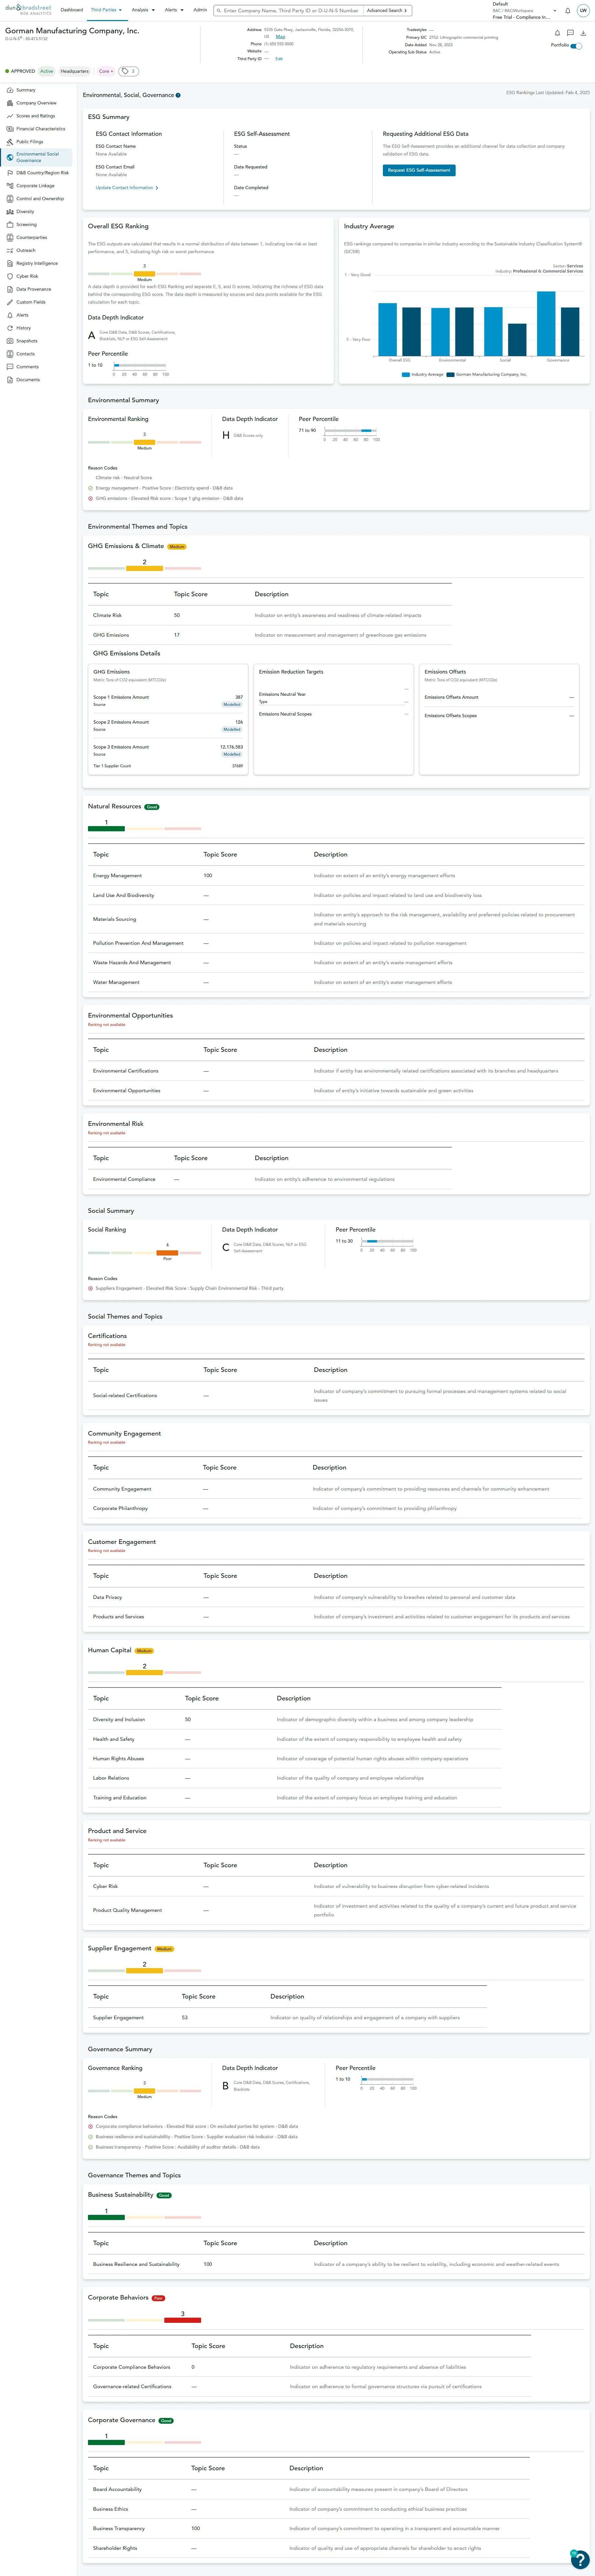Click the Edit link for Third Party ID
The height and width of the screenshot is (2576, 595).
click(x=279, y=59)
